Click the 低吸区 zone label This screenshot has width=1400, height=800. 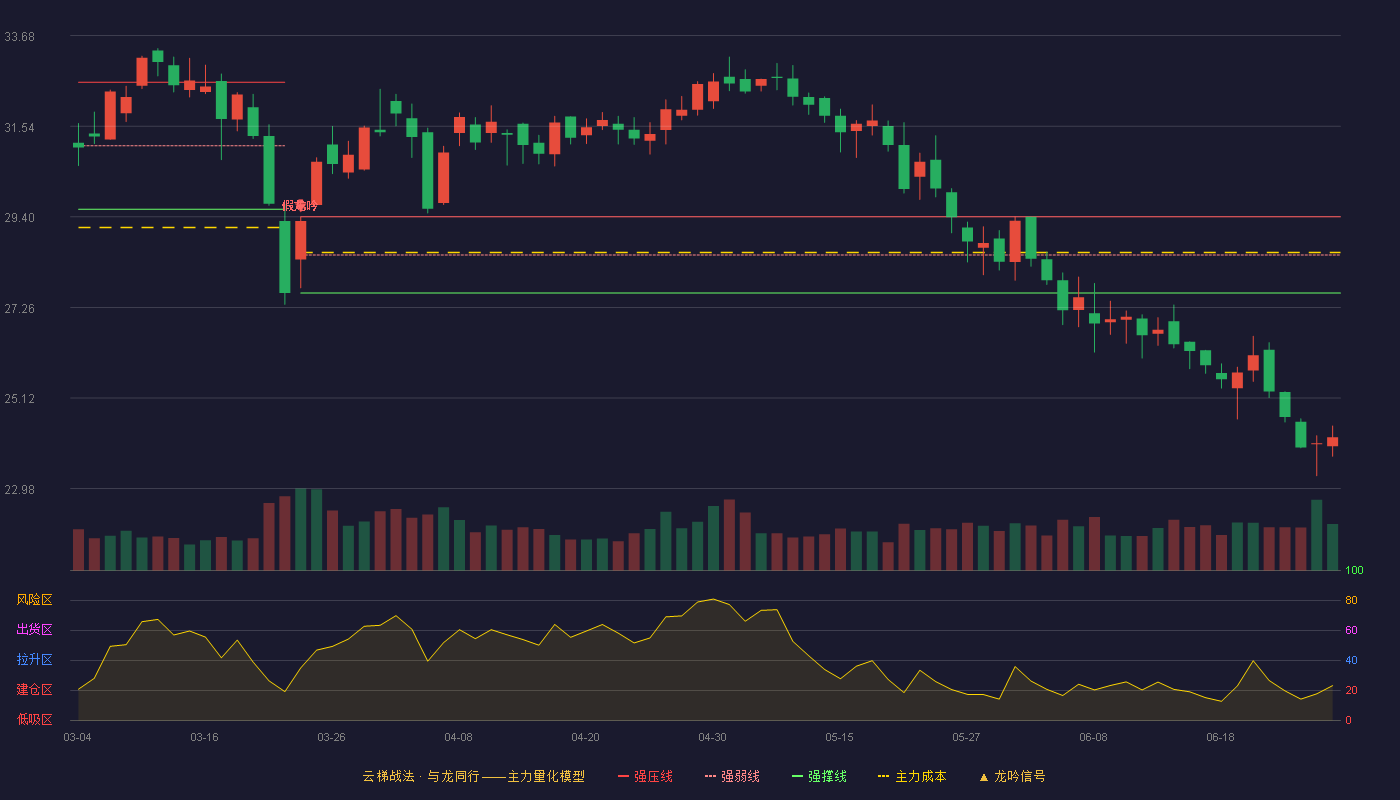pos(34,720)
